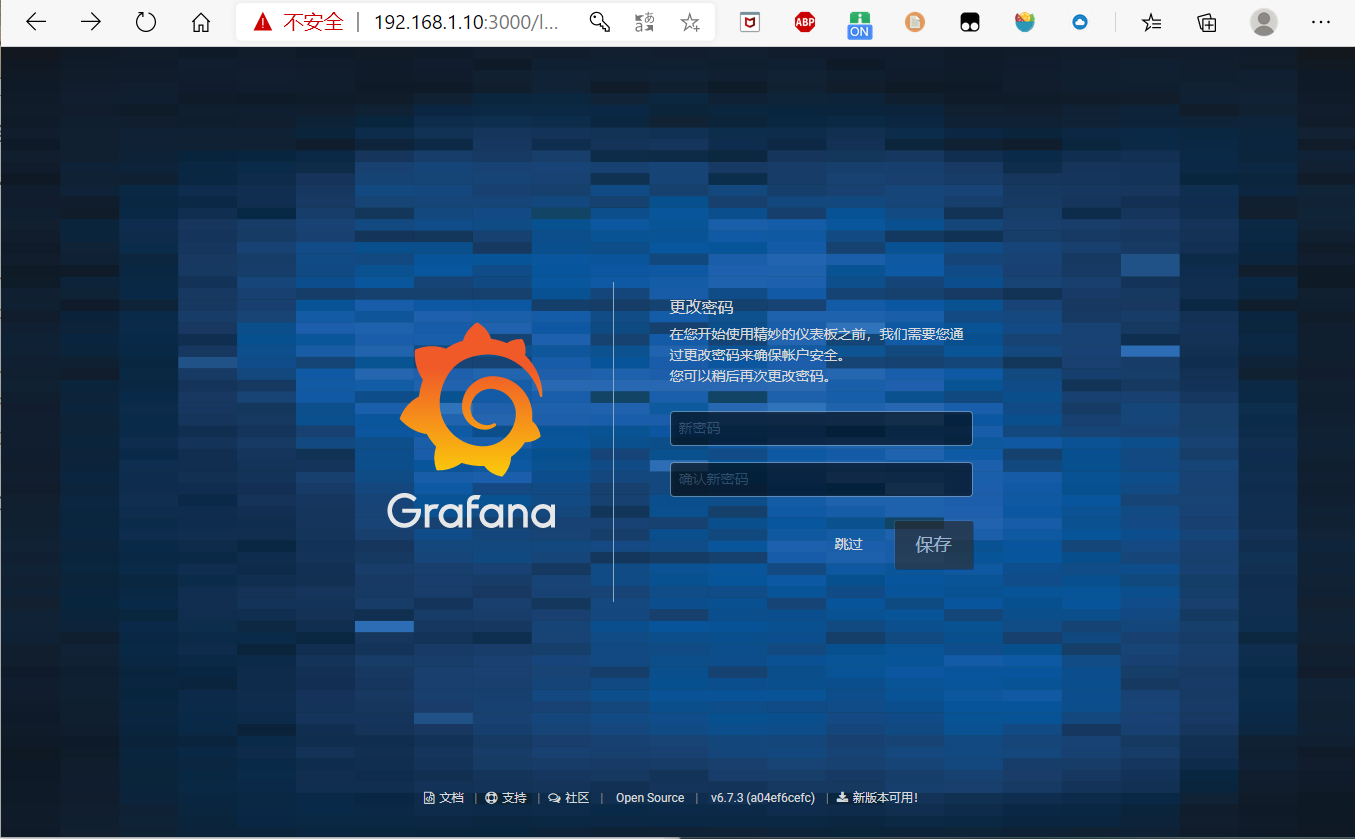This screenshot has height=839, width=1355.
Task: Open the browser Collections icon
Action: (x=1206, y=21)
